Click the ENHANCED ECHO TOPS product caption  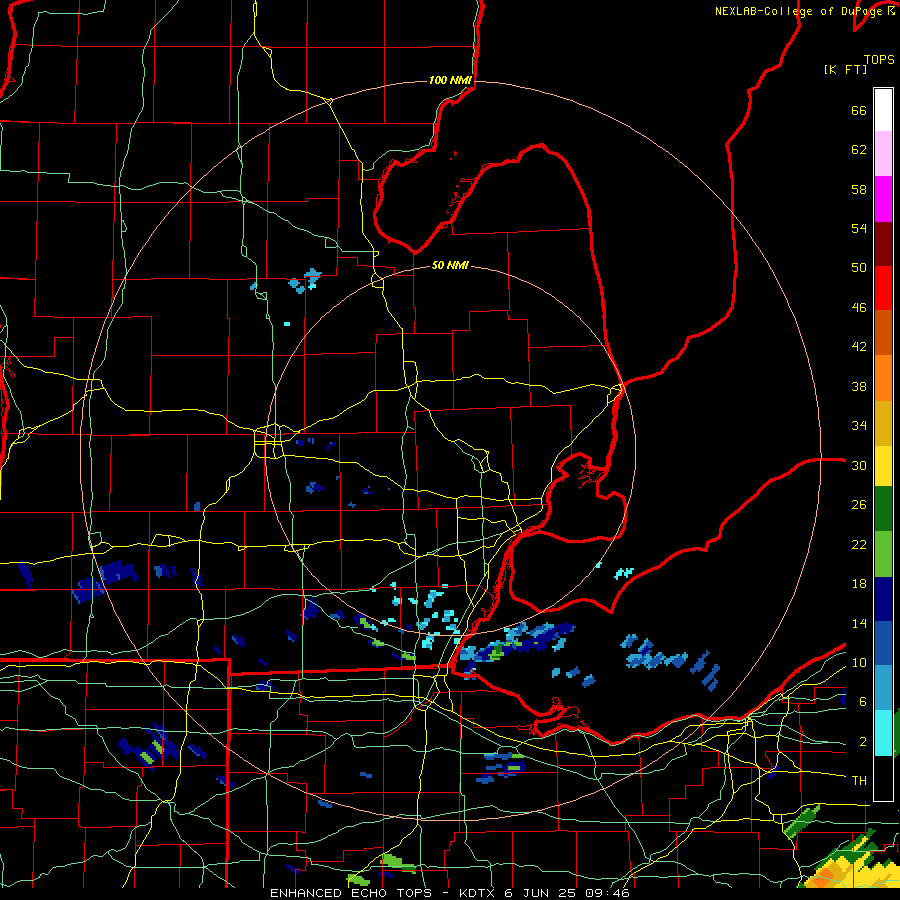[351, 893]
